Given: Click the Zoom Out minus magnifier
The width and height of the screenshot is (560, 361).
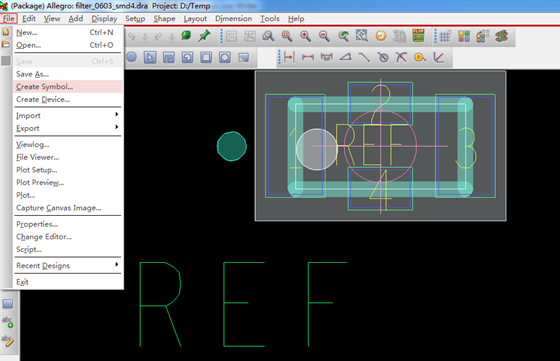Looking at the screenshot, I should (324, 36).
